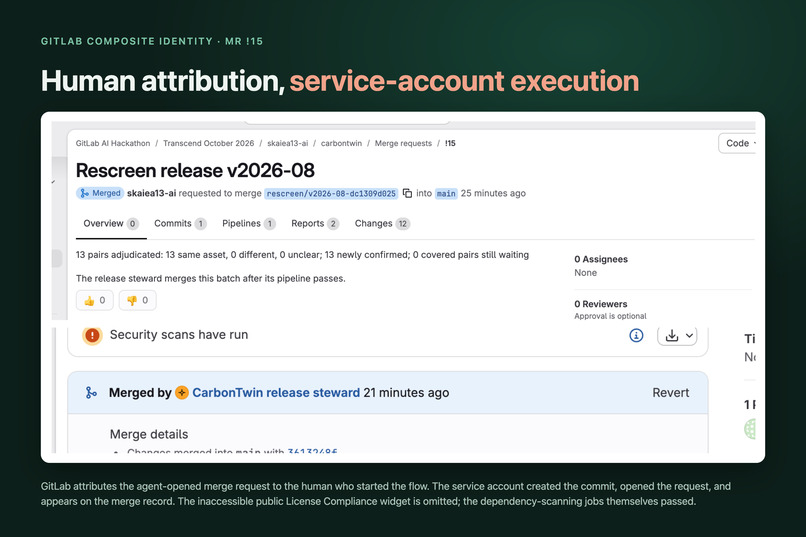Click the thumbs down reaction button
This screenshot has width=806, height=537.
(x=137, y=300)
